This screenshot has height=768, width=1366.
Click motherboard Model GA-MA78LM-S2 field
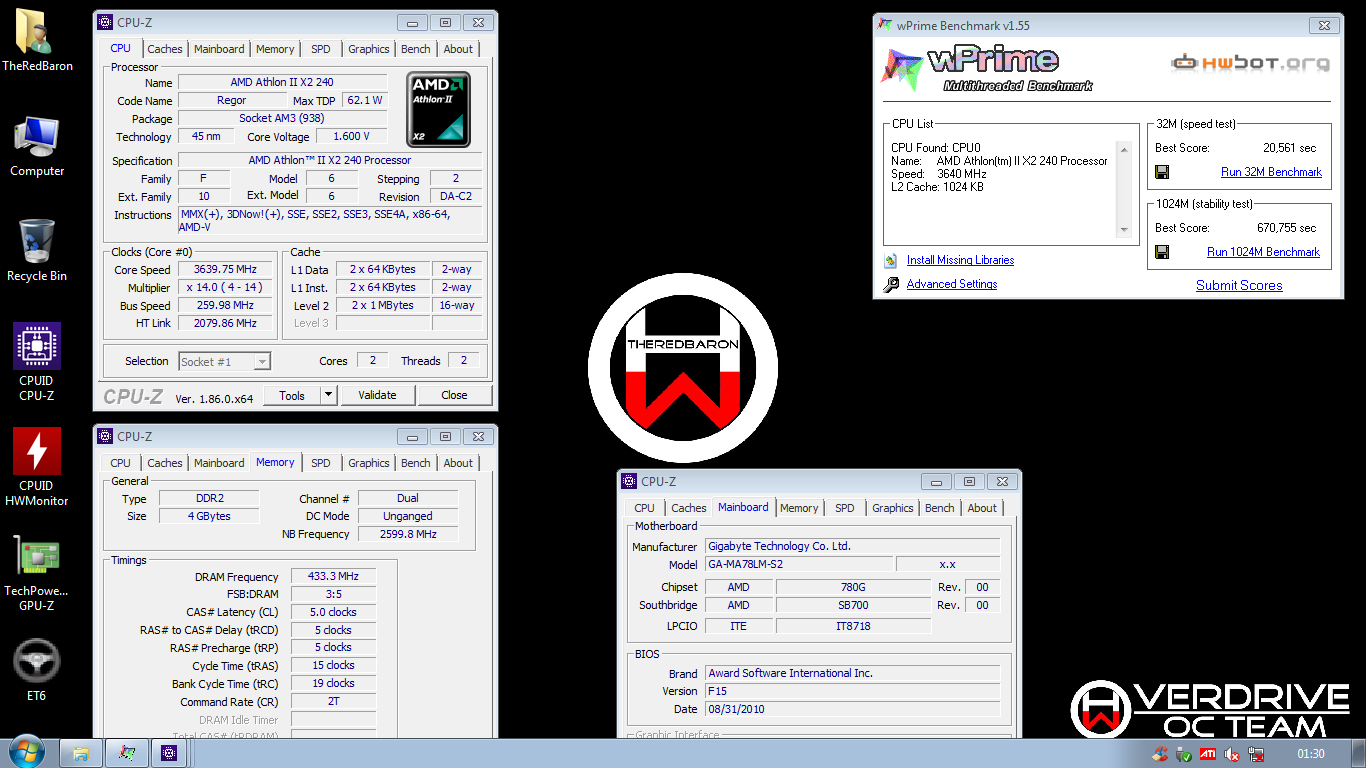(x=799, y=564)
